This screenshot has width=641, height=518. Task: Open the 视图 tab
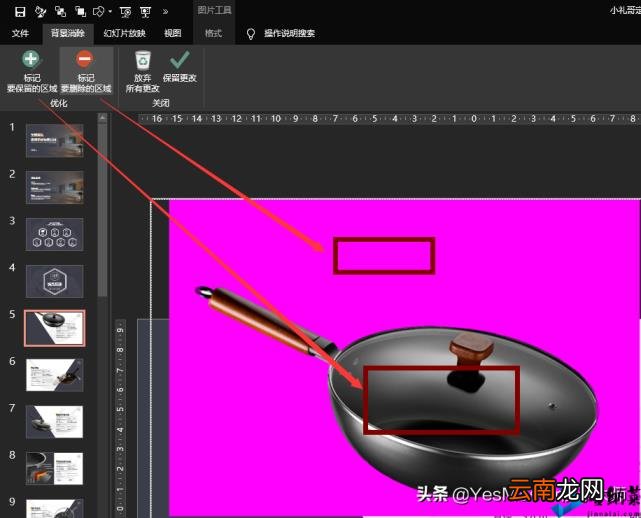pos(173,33)
